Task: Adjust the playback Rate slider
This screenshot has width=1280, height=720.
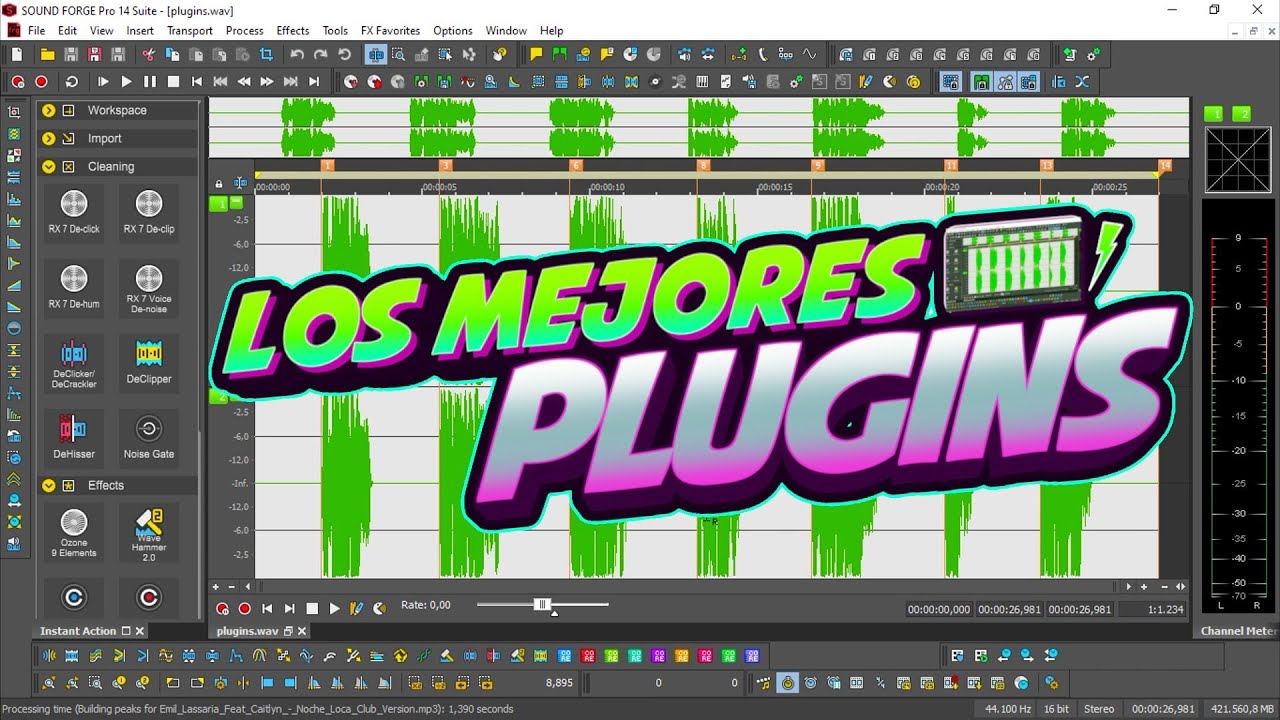Action: click(543, 605)
